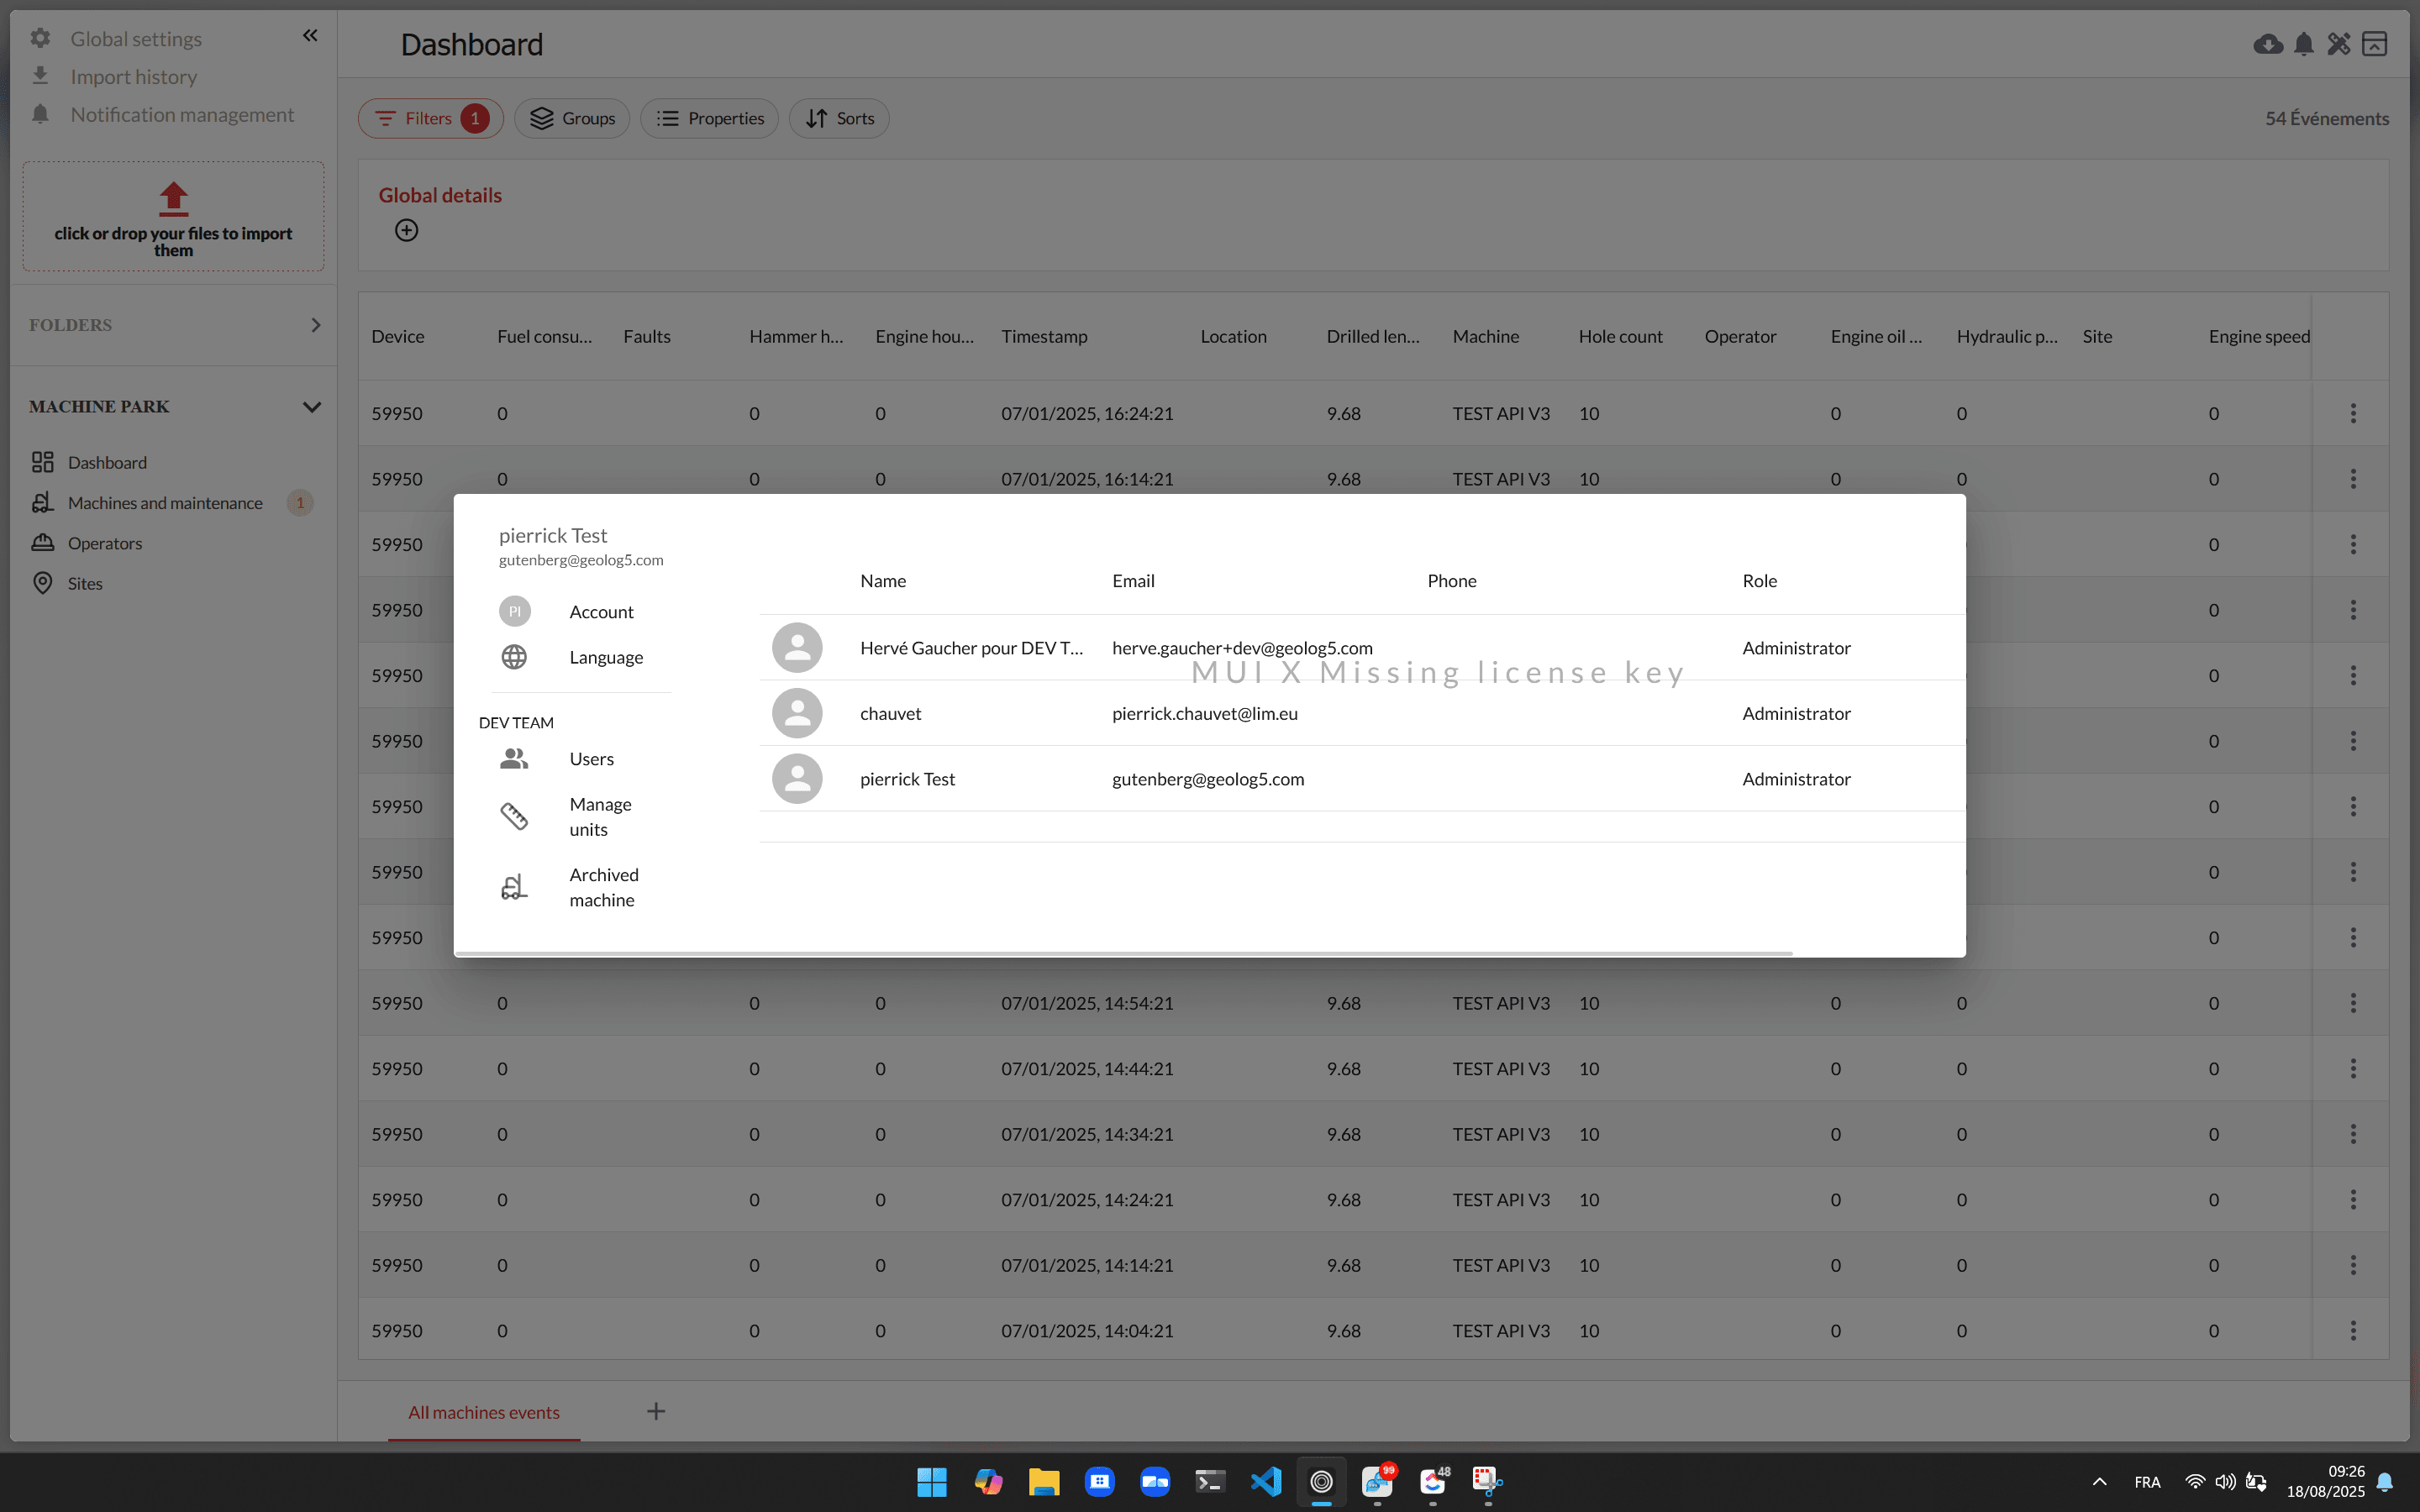Image resolution: width=2420 pixels, height=1512 pixels.
Task: Collapse the MACHINE PARK section
Action: click(x=311, y=407)
